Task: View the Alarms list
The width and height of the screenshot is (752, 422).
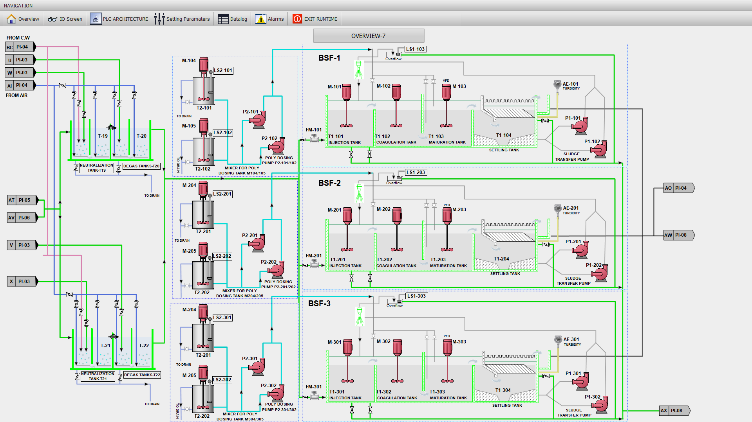Action: click(270, 19)
